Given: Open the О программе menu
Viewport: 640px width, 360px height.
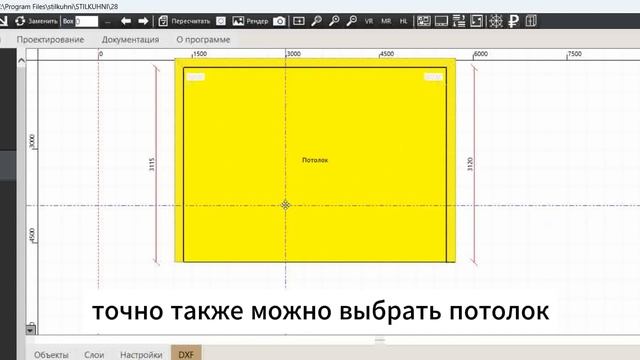Looking at the screenshot, I should coord(203,40).
